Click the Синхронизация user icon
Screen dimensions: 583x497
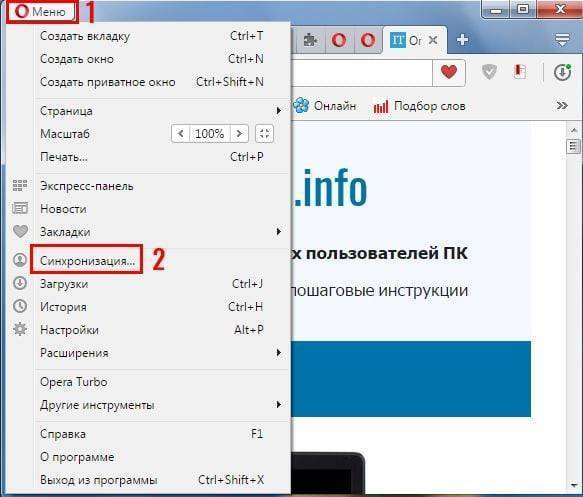tap(20, 259)
